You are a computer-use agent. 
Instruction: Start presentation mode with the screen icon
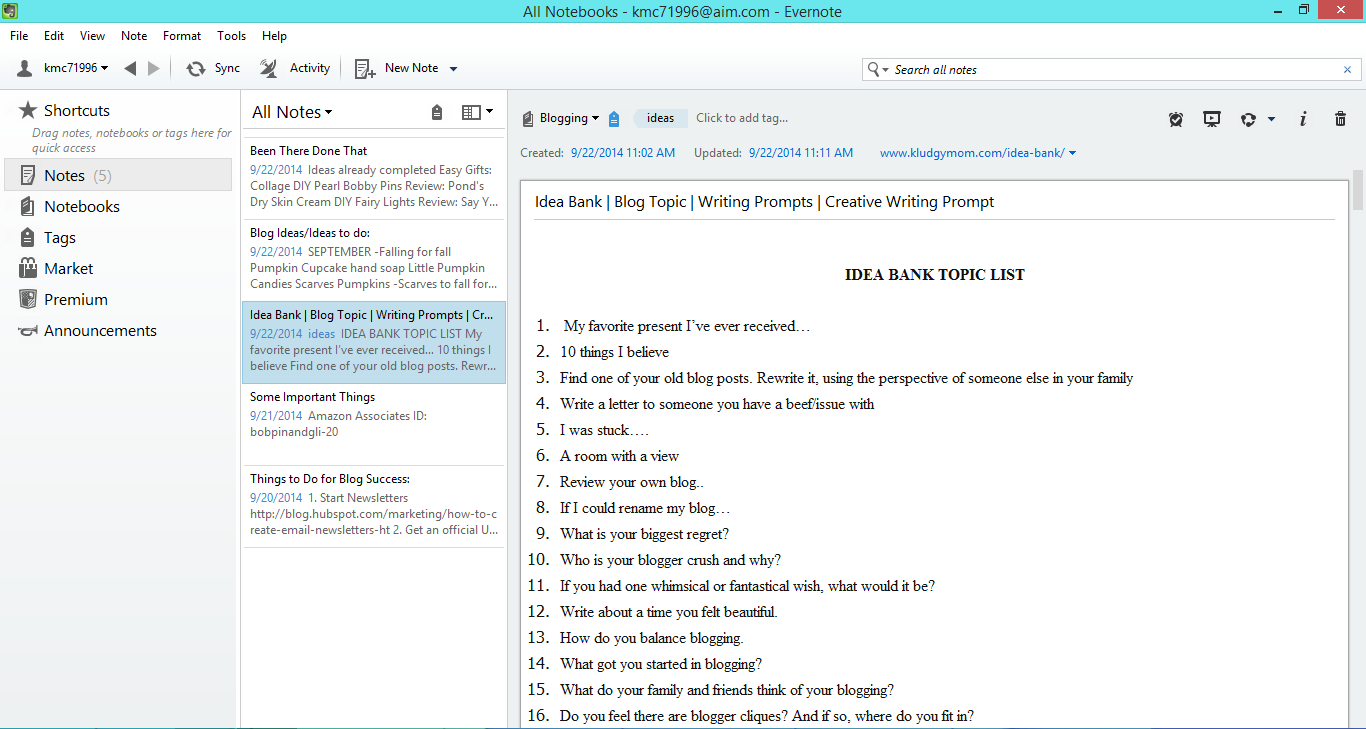(x=1212, y=119)
